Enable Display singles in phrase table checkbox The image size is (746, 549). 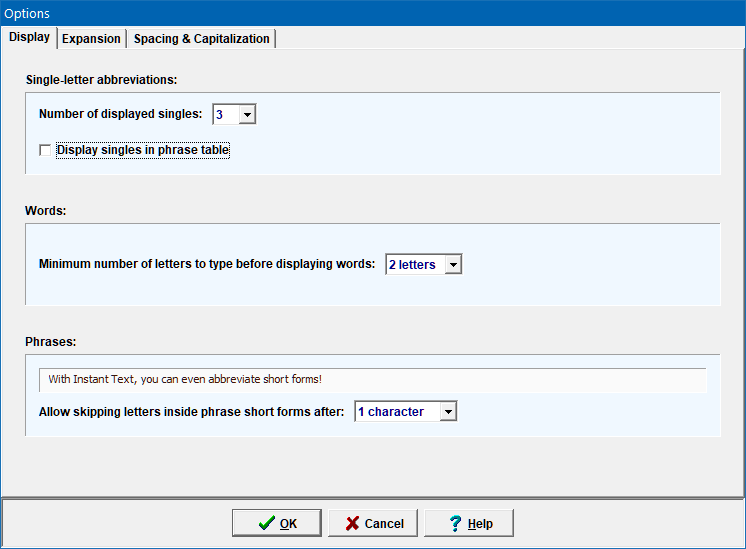click(45, 151)
